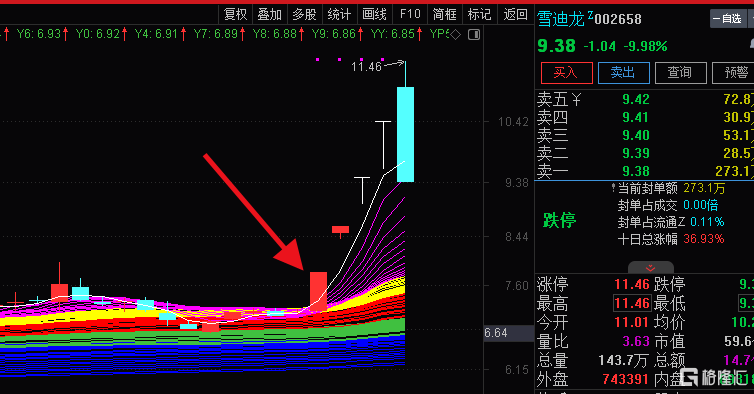
Task: Click the diamond icon beside indicator values
Action: [456, 35]
